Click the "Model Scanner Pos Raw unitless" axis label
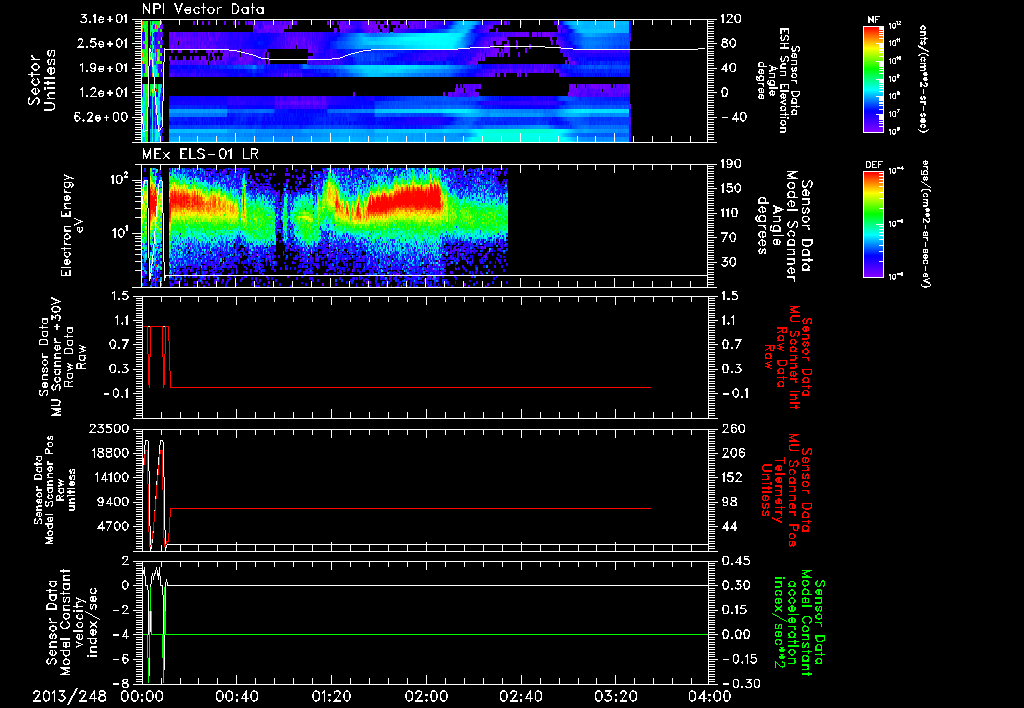 [x=56, y=491]
